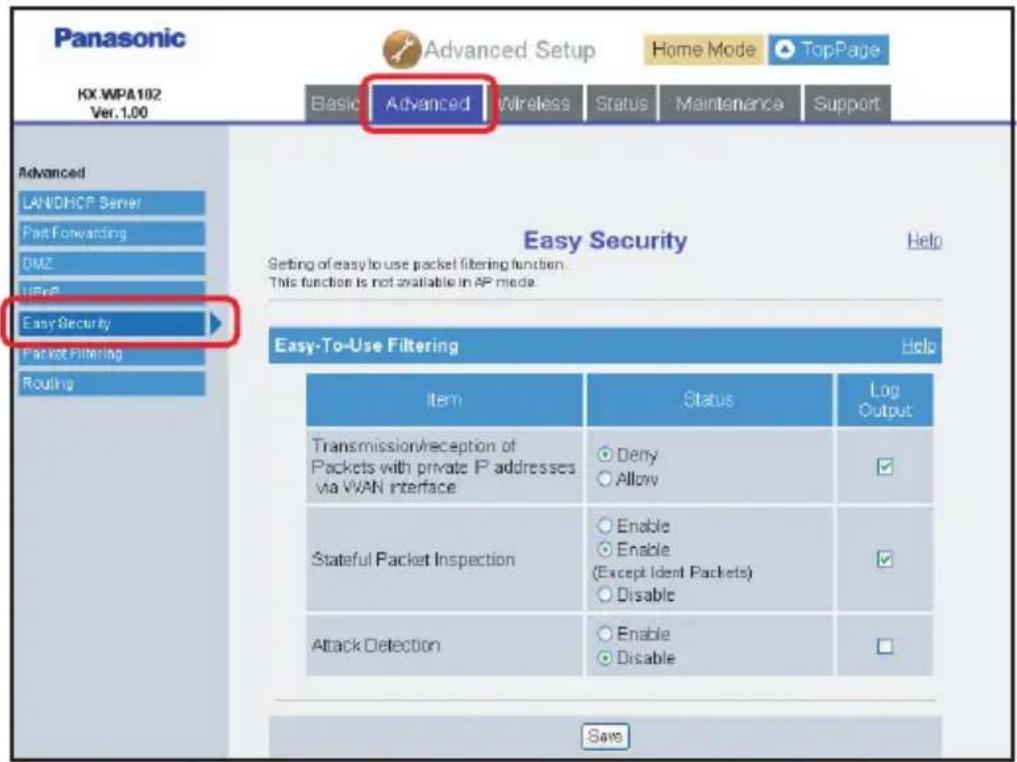Click the Save button
The width and height of the screenshot is (1017, 762).
click(x=604, y=736)
